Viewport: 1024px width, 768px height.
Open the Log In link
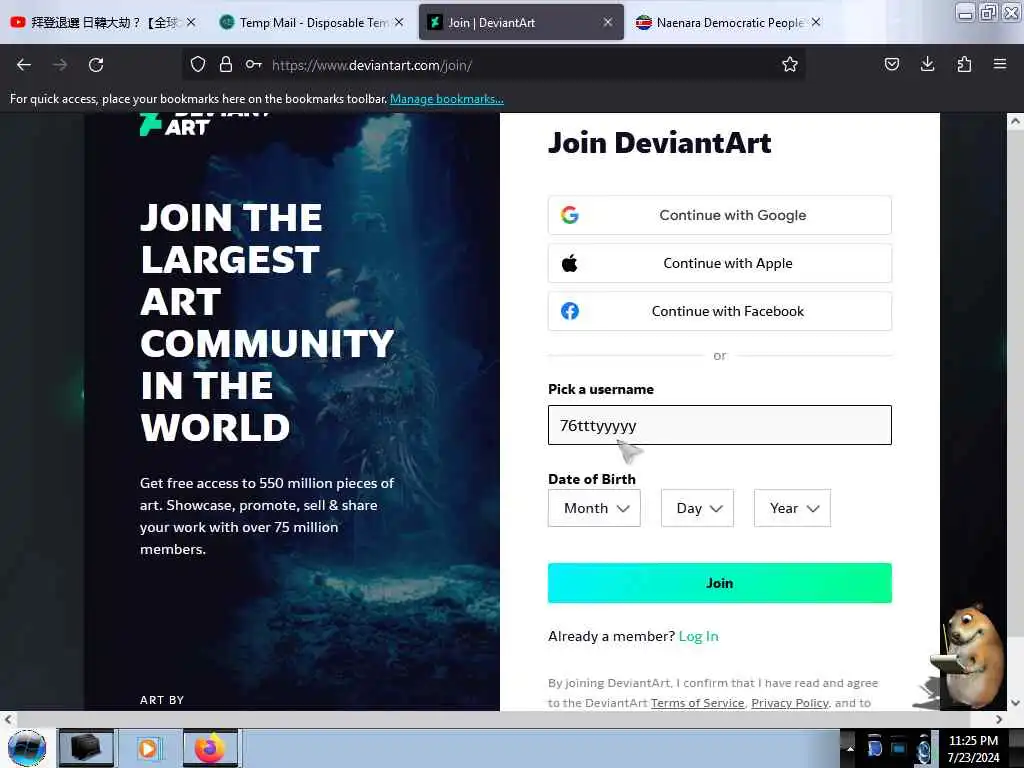698,636
